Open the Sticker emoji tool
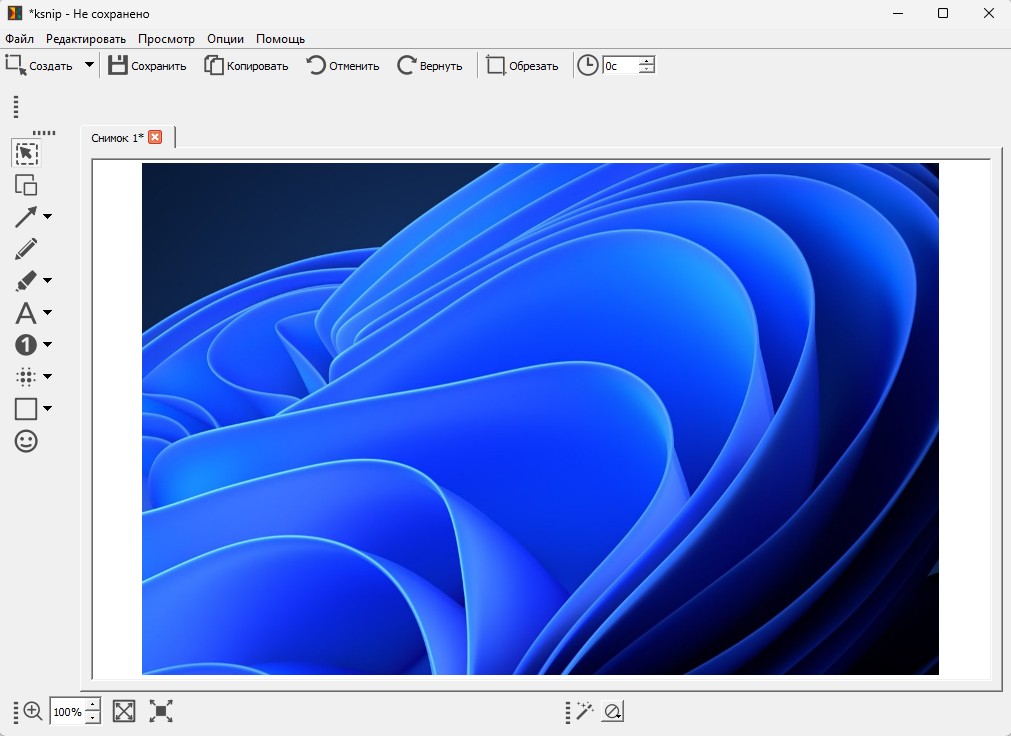 click(26, 441)
